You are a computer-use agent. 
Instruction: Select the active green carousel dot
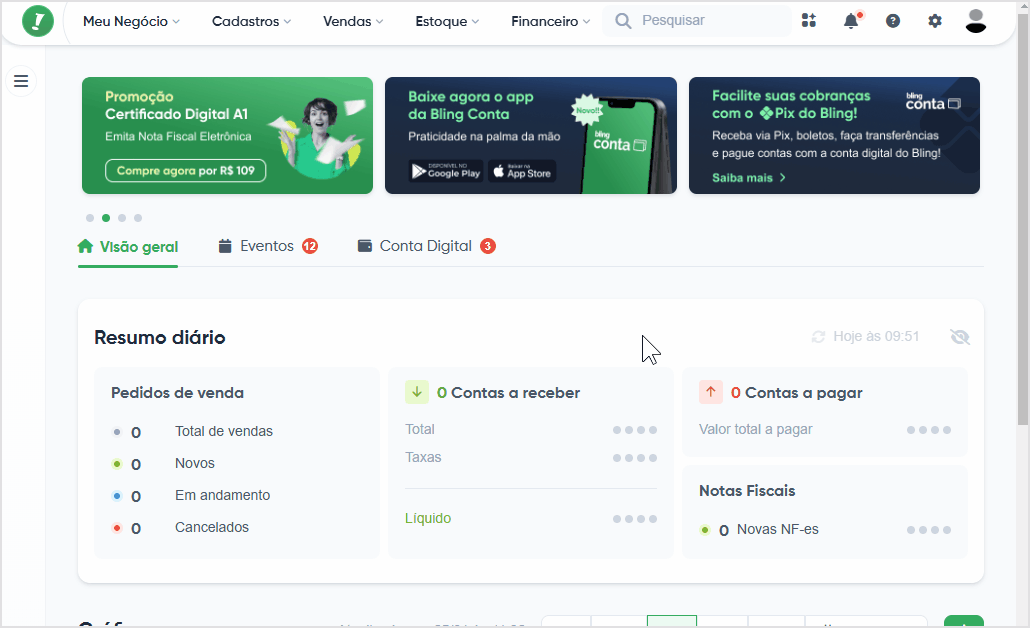coord(106,218)
